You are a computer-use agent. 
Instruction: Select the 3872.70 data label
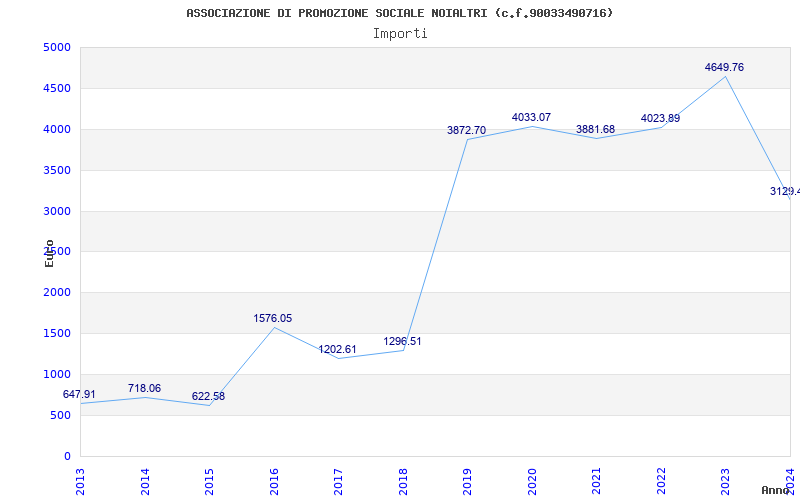click(x=466, y=130)
